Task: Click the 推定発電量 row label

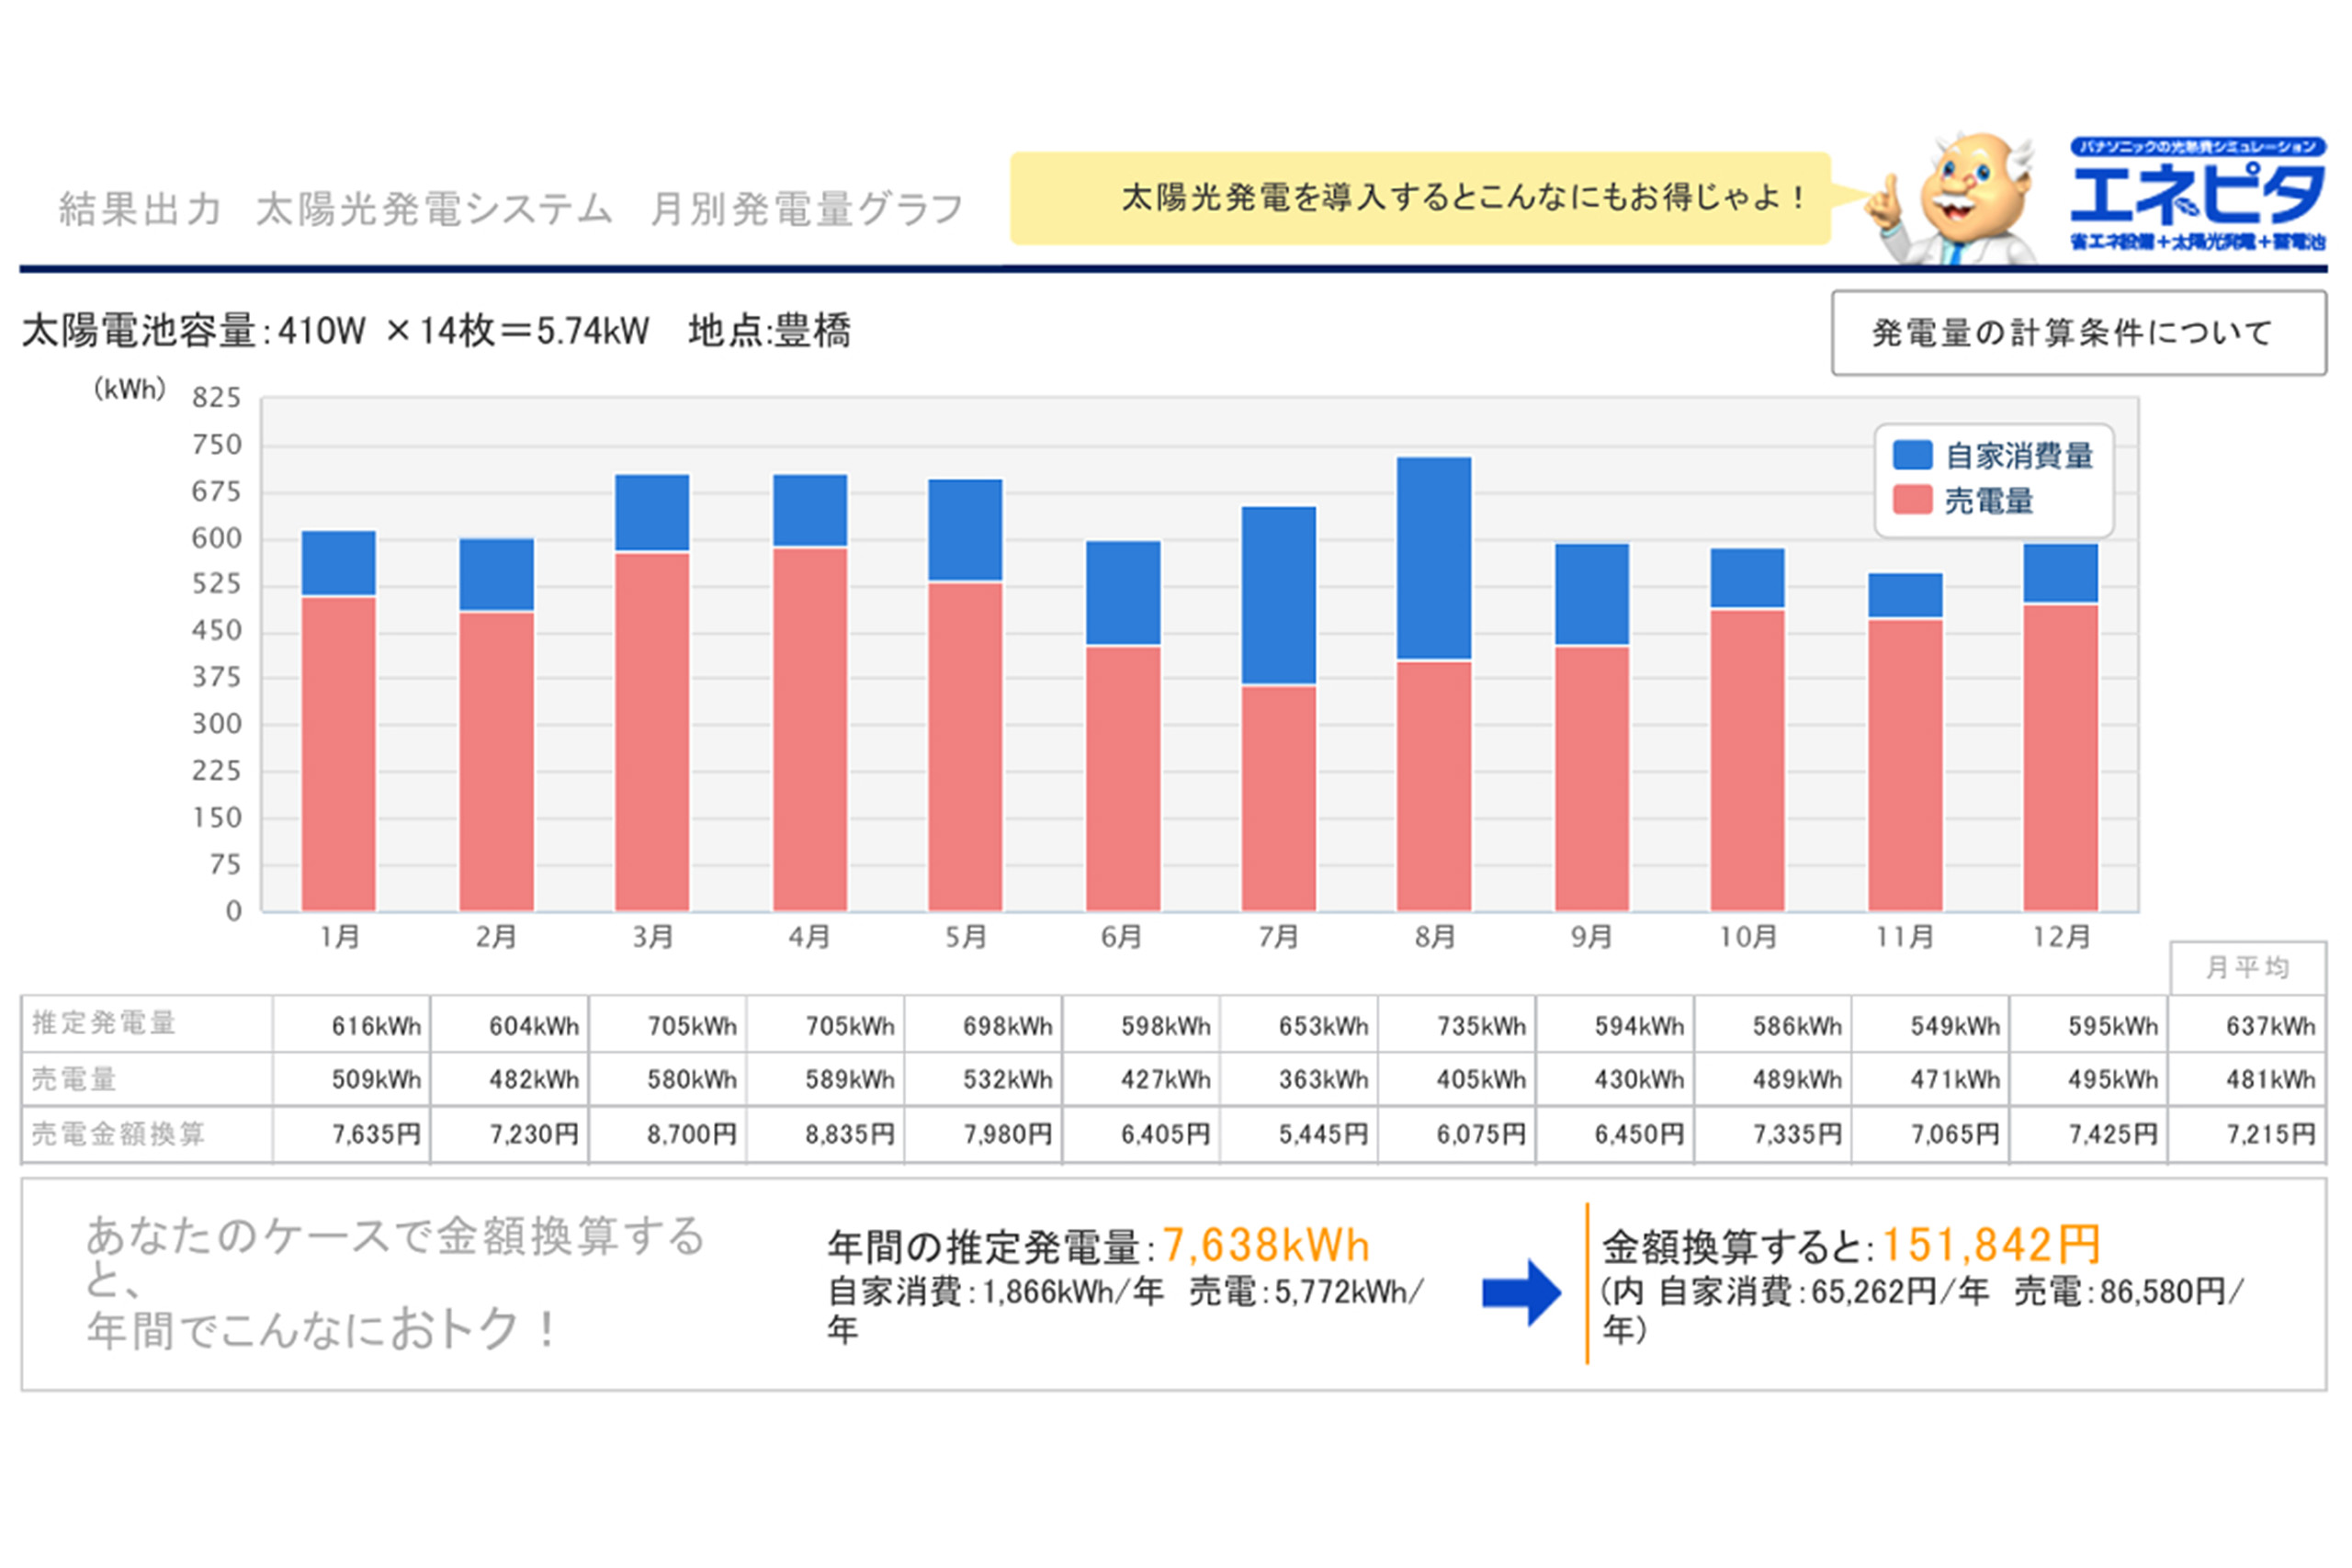Action: click(x=105, y=1023)
